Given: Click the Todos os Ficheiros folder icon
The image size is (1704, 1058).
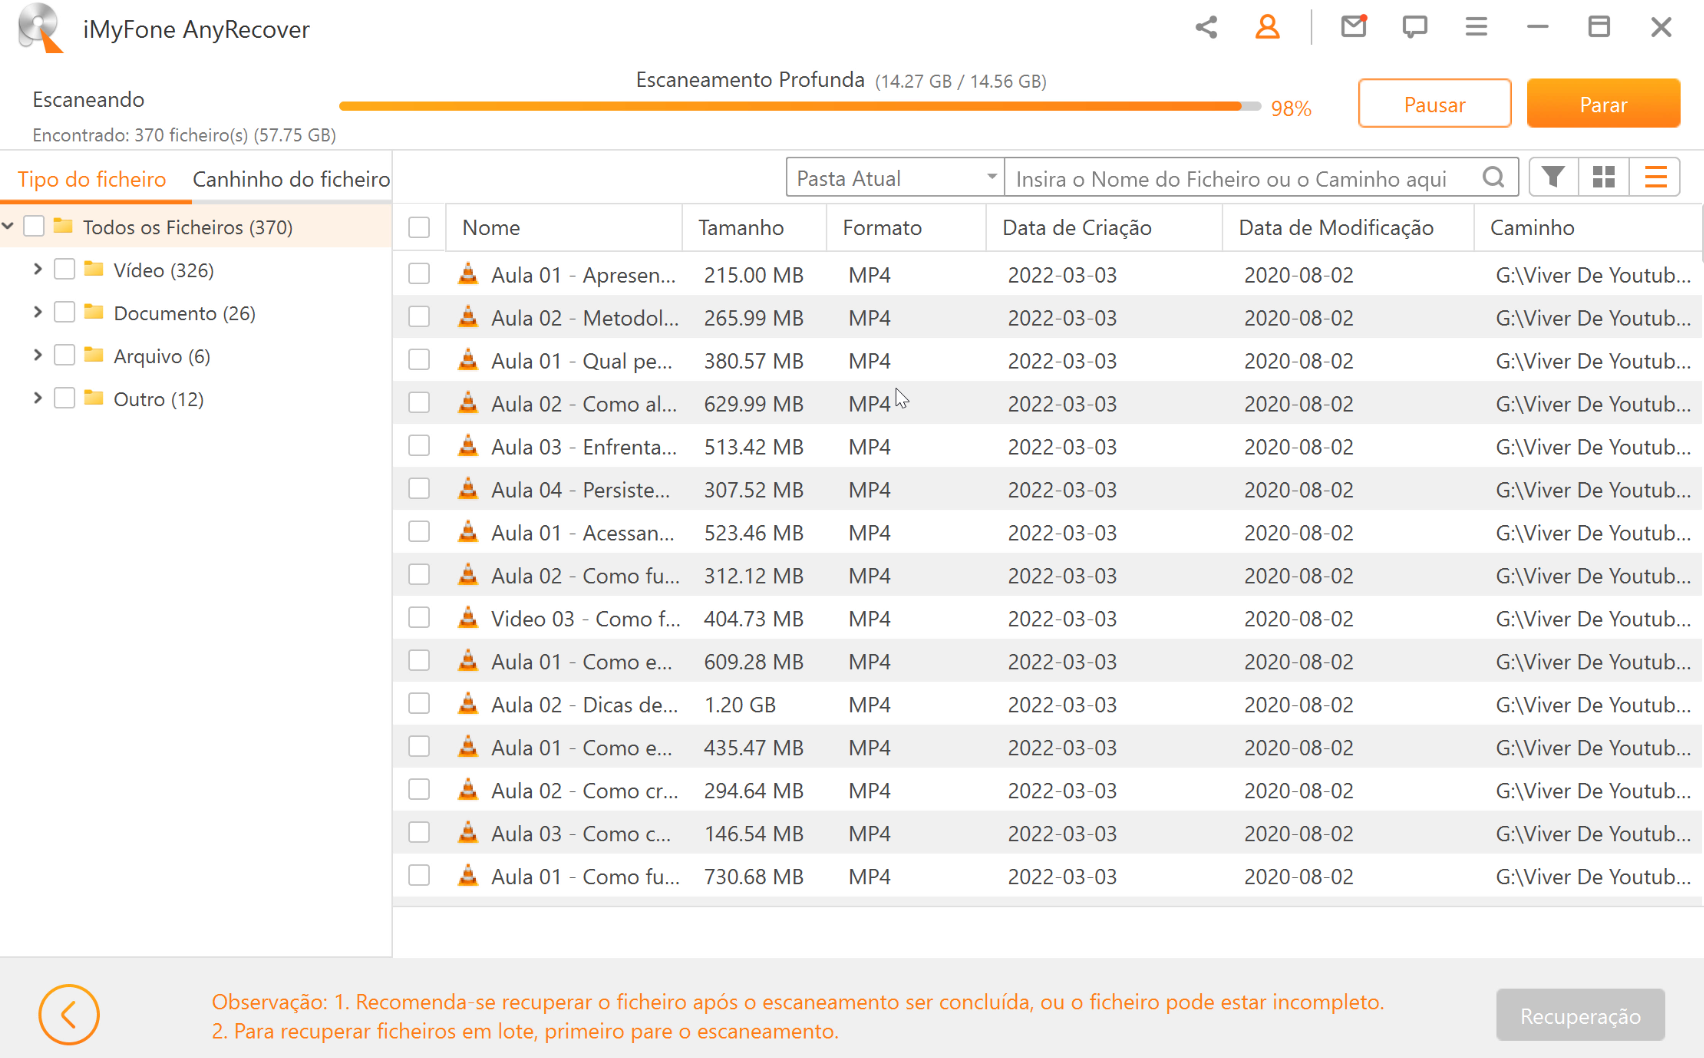Looking at the screenshot, I should coord(63,226).
